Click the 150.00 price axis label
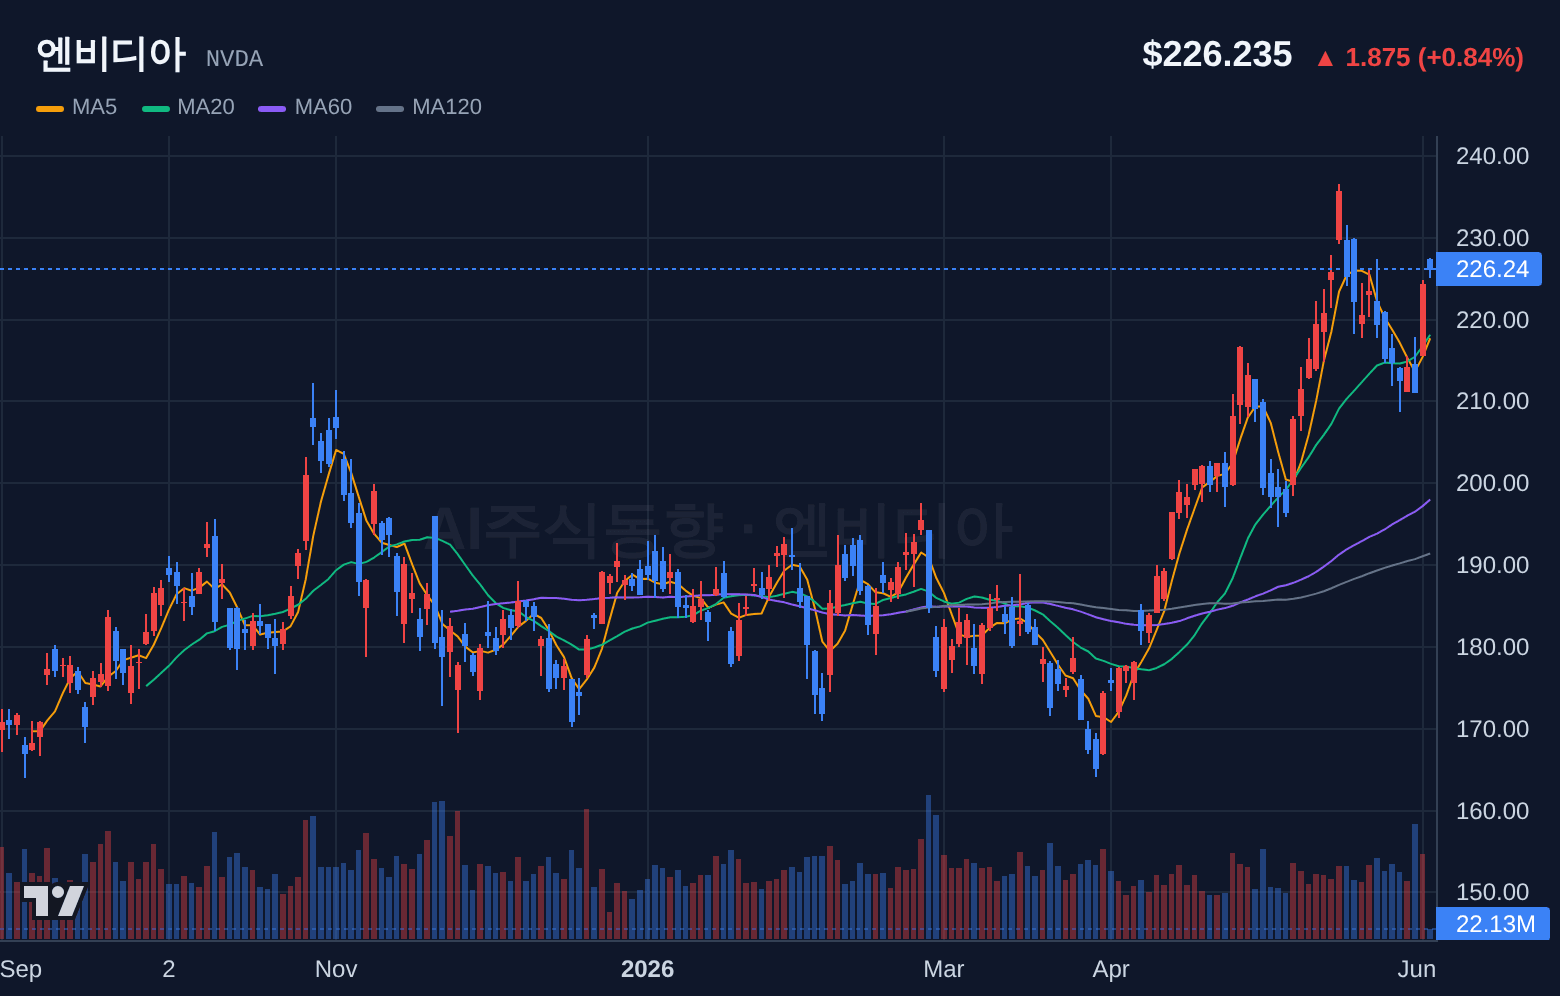The width and height of the screenshot is (1560, 996). click(1492, 892)
